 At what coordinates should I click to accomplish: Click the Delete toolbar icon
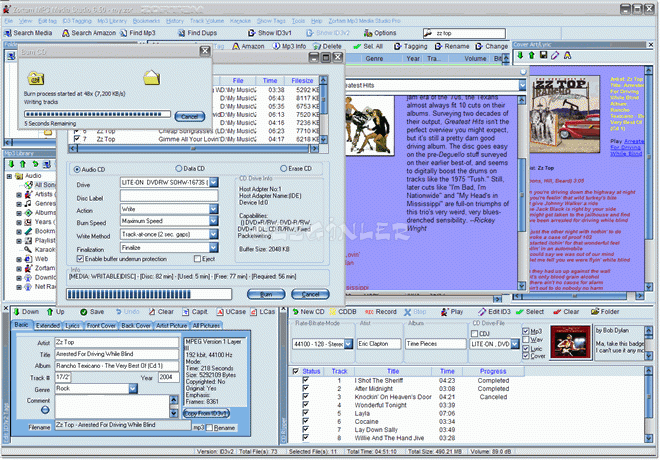coord(317,46)
